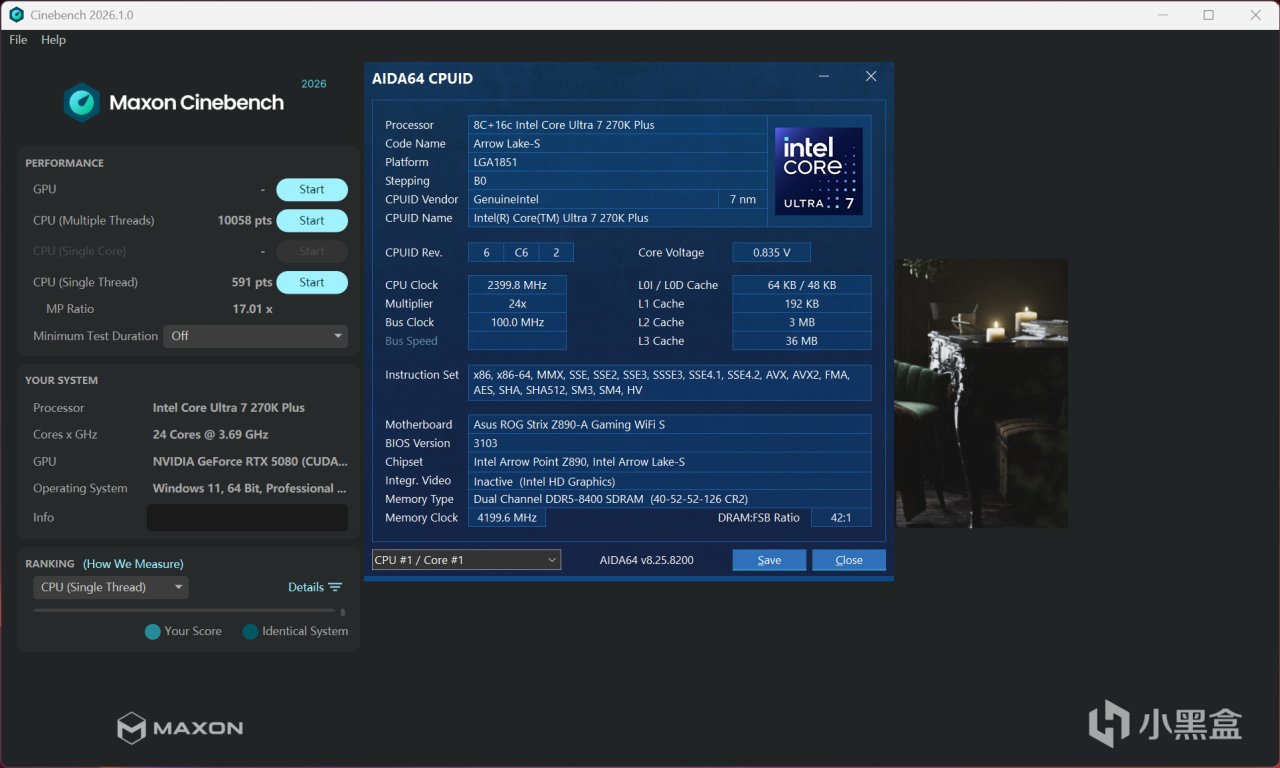The image size is (1280, 768).
Task: Click the L1 Cache value 192 KB
Action: (x=802, y=304)
